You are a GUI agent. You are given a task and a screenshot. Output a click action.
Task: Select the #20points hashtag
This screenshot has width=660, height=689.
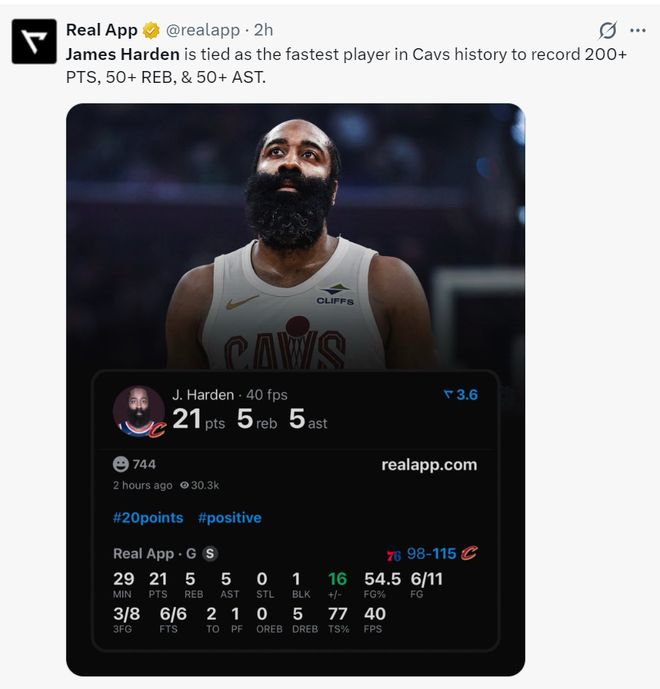[148, 517]
